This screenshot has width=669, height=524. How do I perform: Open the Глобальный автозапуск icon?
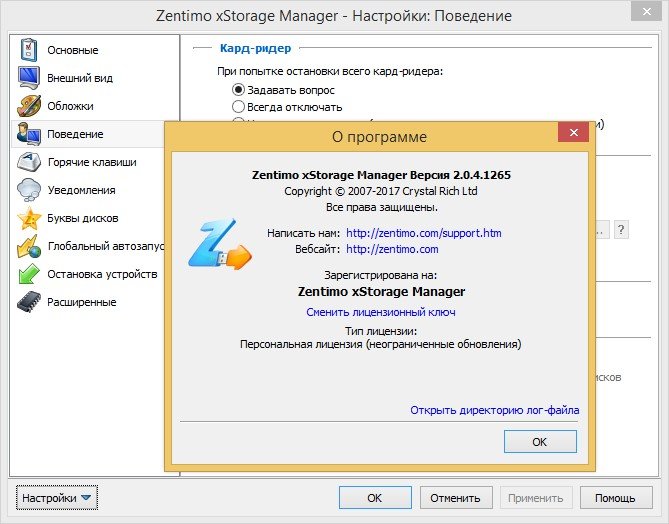(29, 246)
